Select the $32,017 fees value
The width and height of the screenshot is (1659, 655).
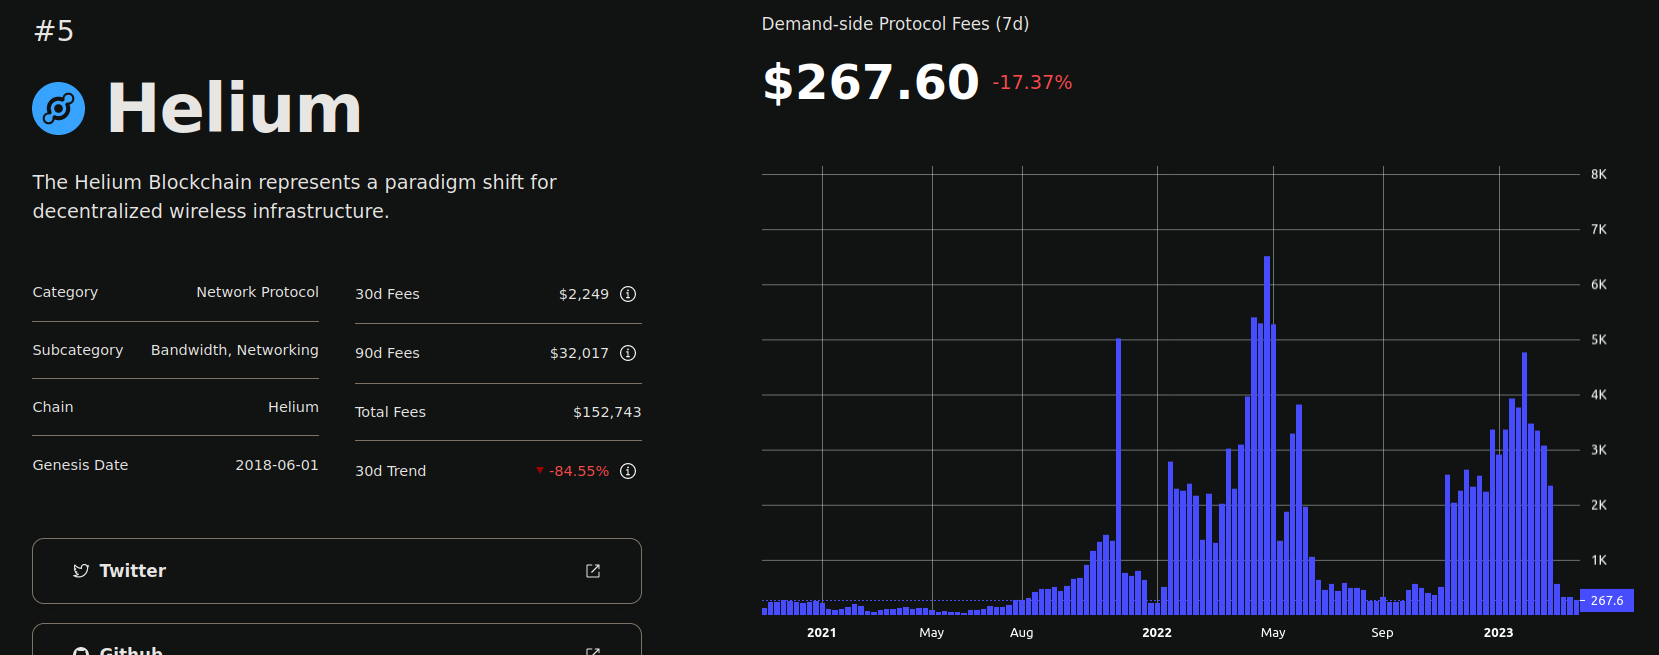point(579,353)
